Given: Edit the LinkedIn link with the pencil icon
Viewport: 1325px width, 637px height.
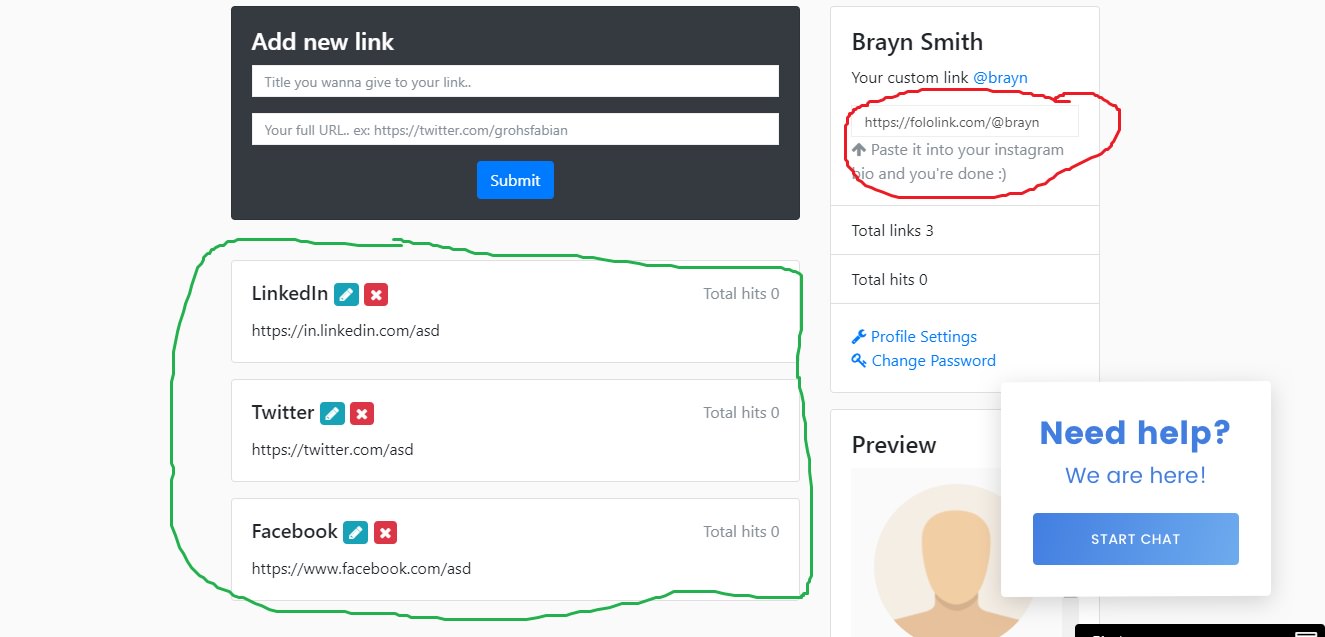Looking at the screenshot, I should (346, 294).
